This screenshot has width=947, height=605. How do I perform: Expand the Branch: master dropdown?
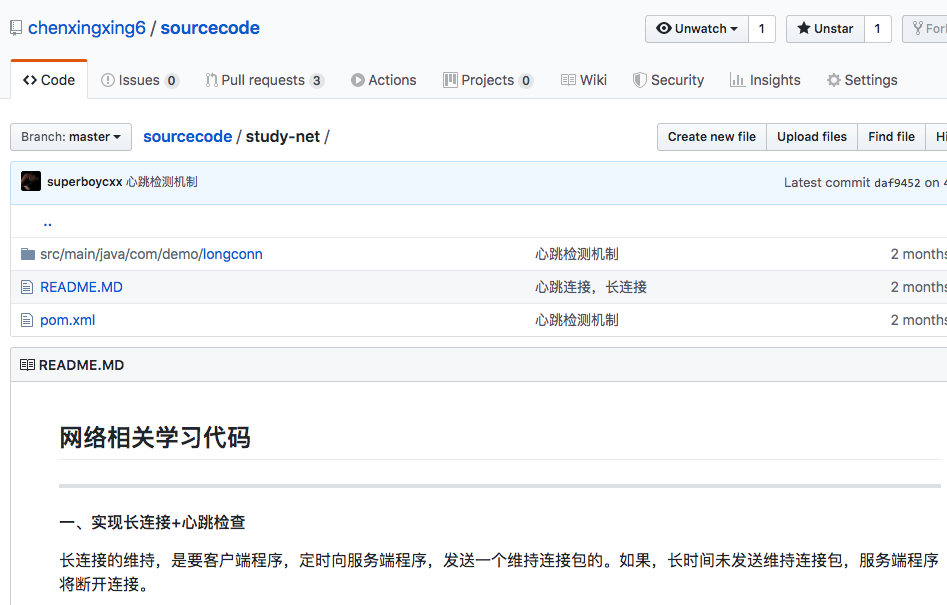point(71,137)
